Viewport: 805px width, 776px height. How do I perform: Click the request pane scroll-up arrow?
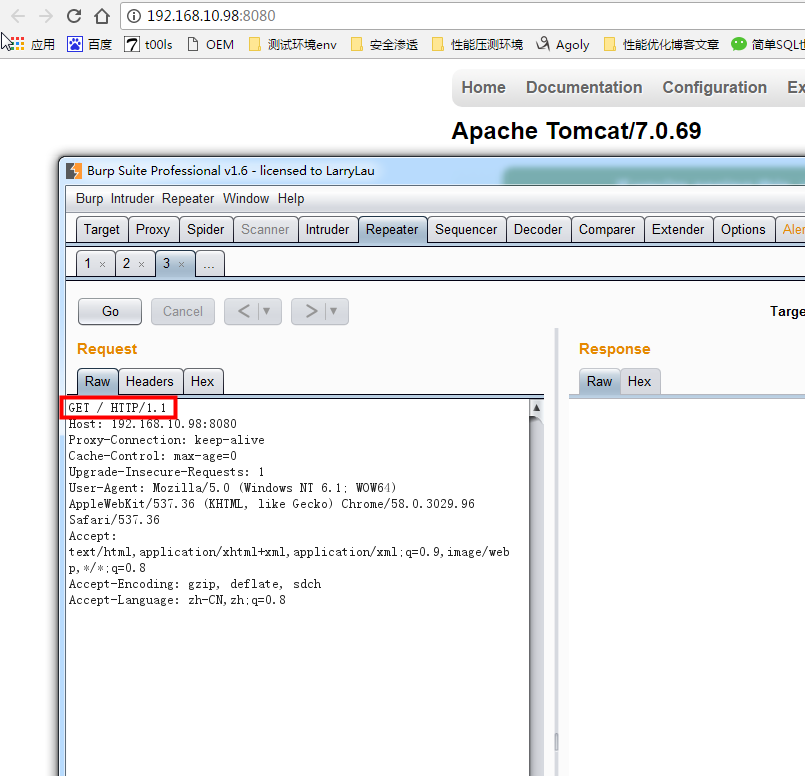tap(536, 408)
